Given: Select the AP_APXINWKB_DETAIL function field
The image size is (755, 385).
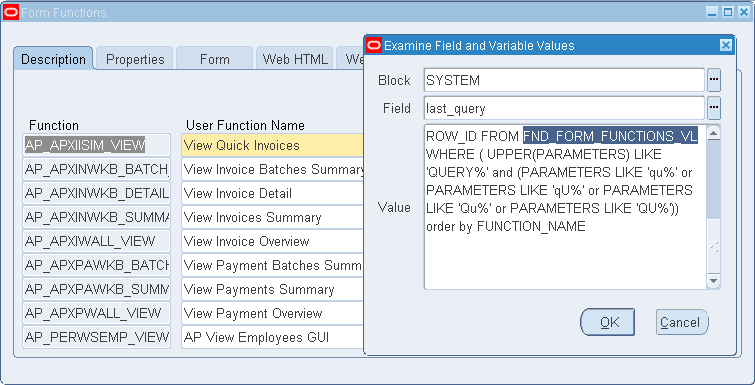Looking at the screenshot, I should pos(96,193).
